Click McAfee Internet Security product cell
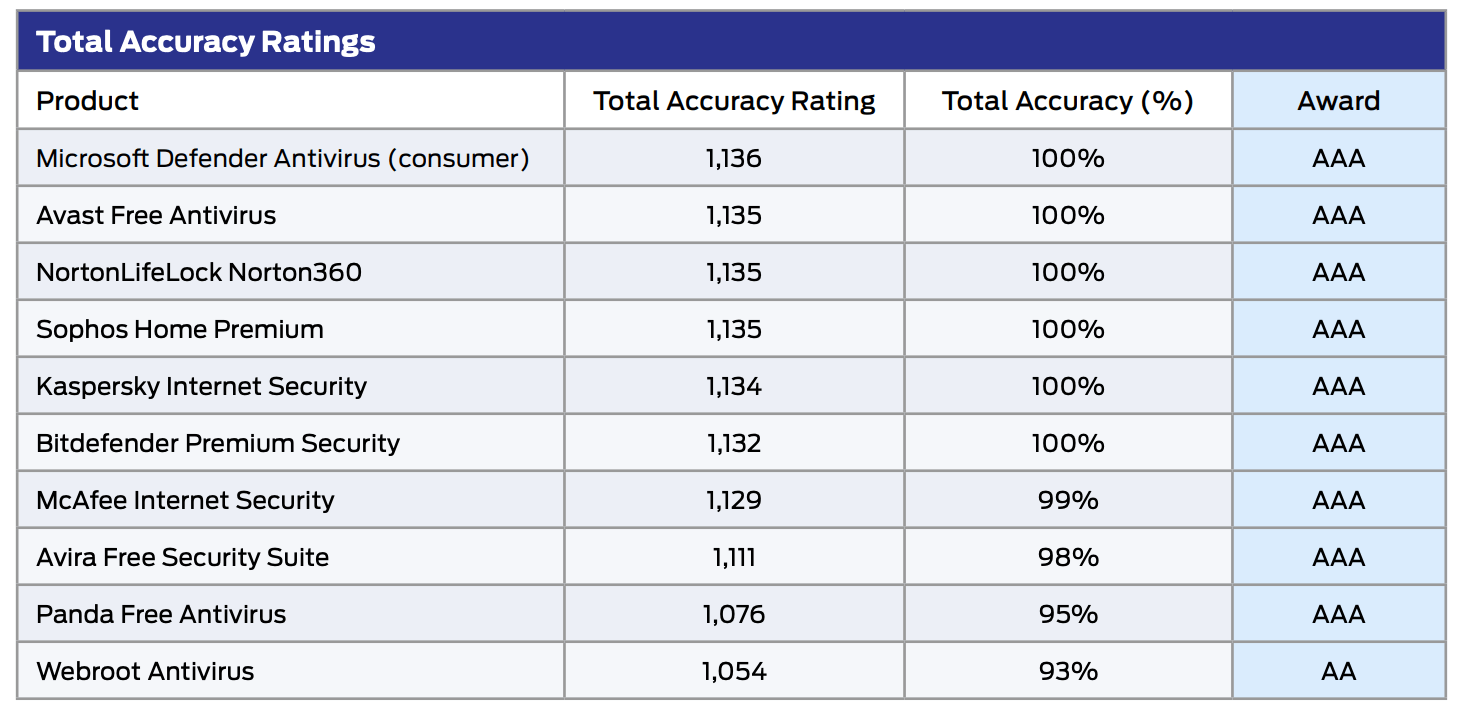Image resolution: width=1464 pixels, height=716 pixels. point(185,500)
